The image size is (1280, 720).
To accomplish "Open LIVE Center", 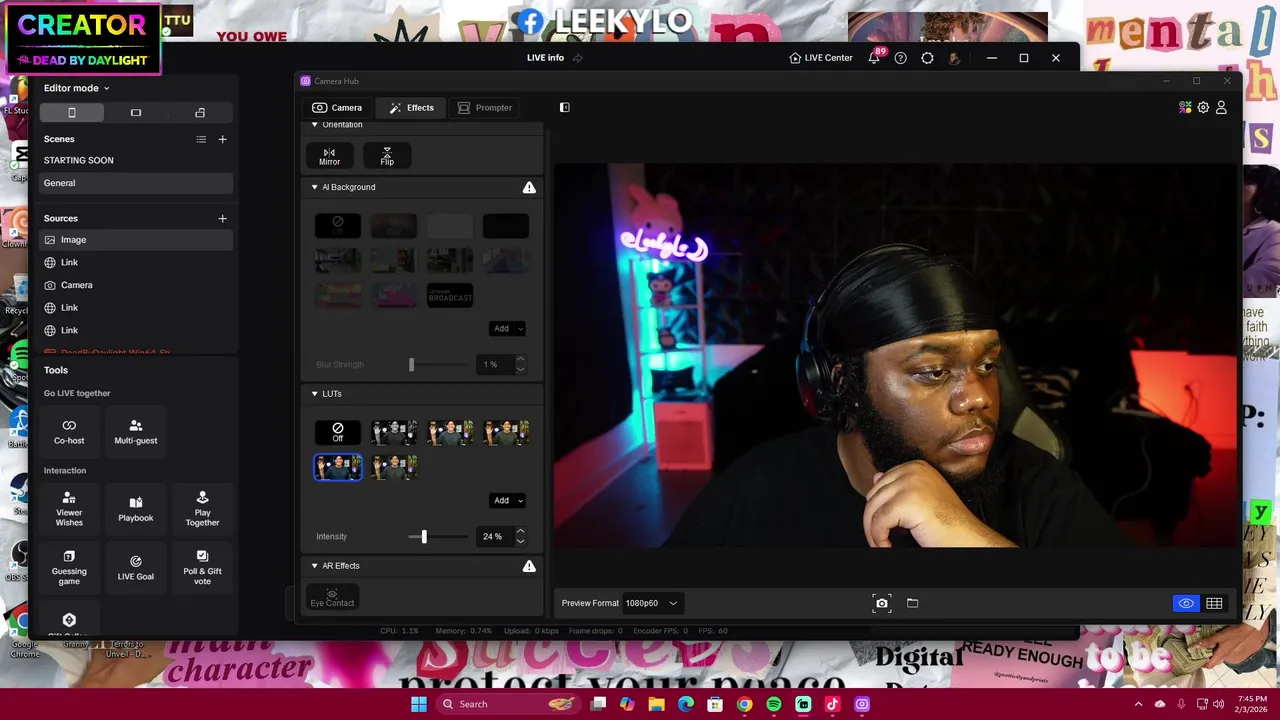I will click(821, 58).
